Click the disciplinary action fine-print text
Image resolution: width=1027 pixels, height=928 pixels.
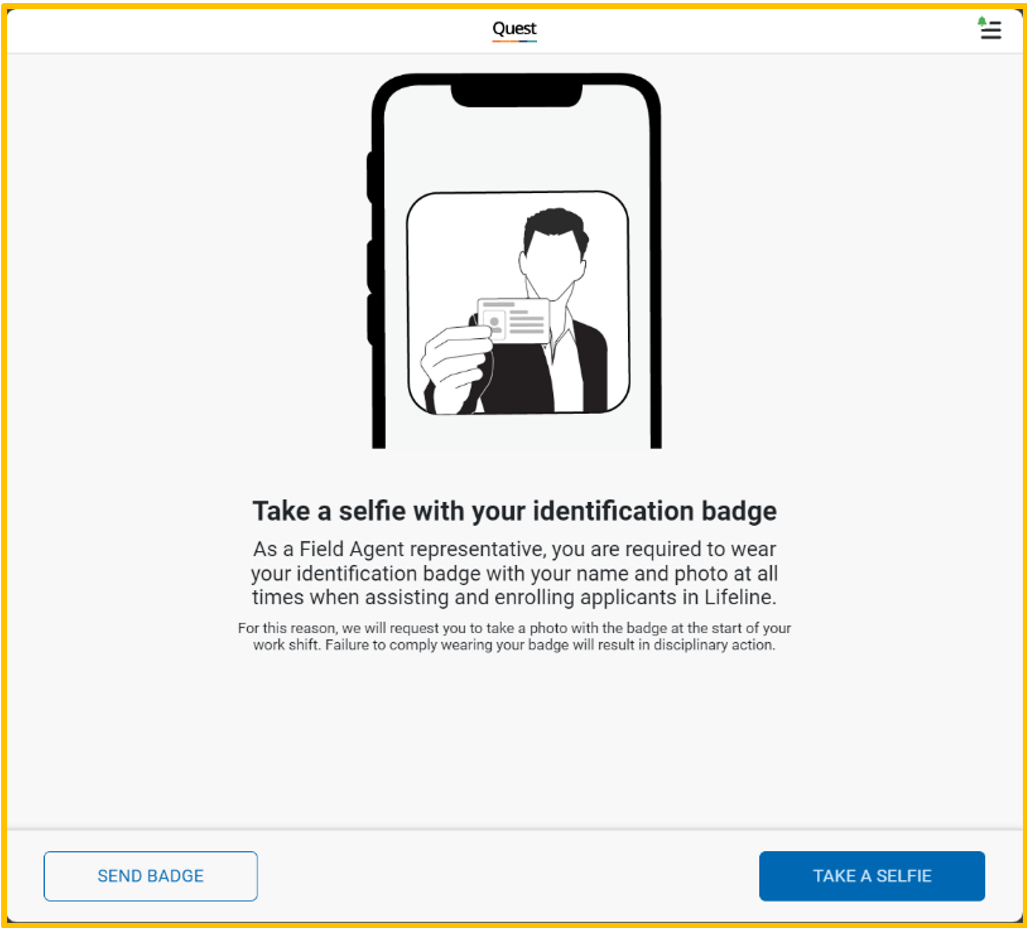point(515,637)
